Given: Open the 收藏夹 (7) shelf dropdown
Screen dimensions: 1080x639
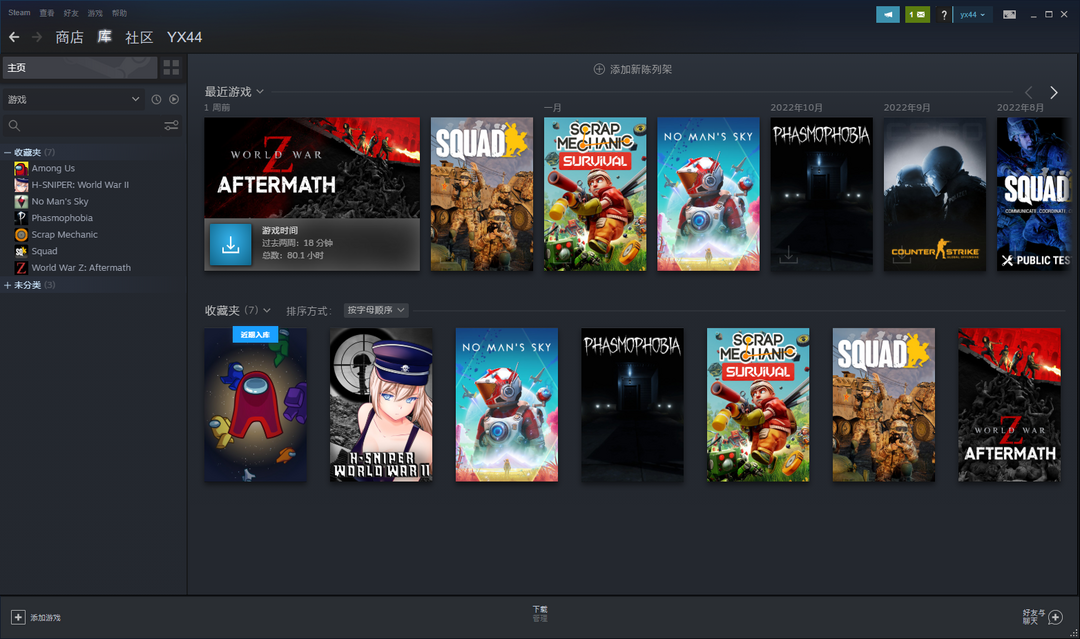Looking at the screenshot, I should (x=267, y=311).
